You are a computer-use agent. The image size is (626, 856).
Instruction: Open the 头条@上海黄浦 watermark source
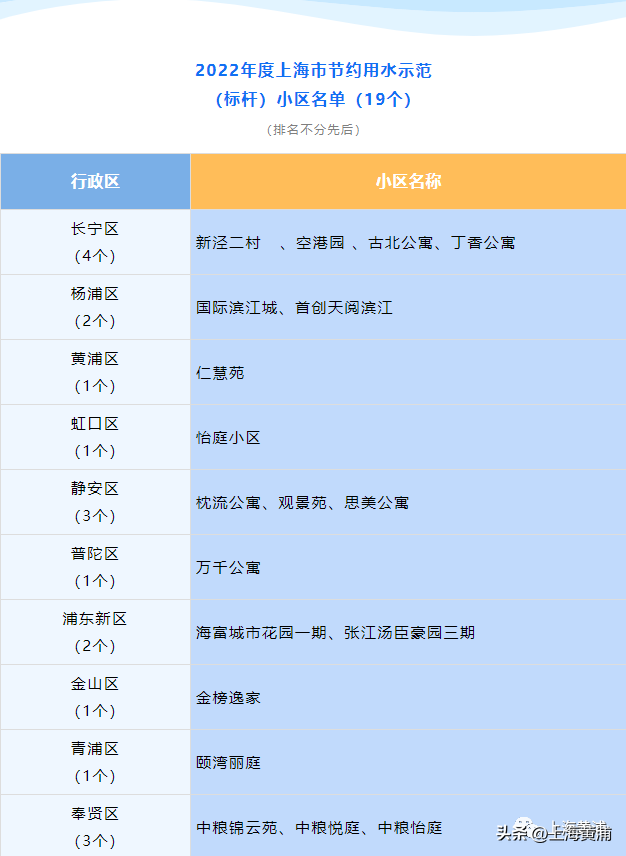click(554, 832)
